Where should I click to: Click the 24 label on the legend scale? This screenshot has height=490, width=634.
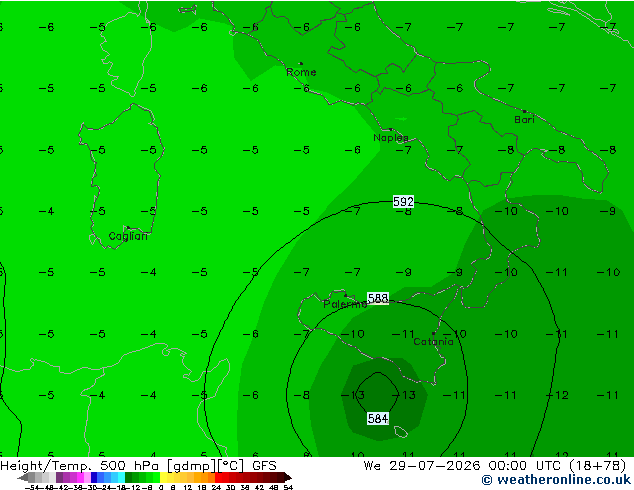[x=216, y=487]
